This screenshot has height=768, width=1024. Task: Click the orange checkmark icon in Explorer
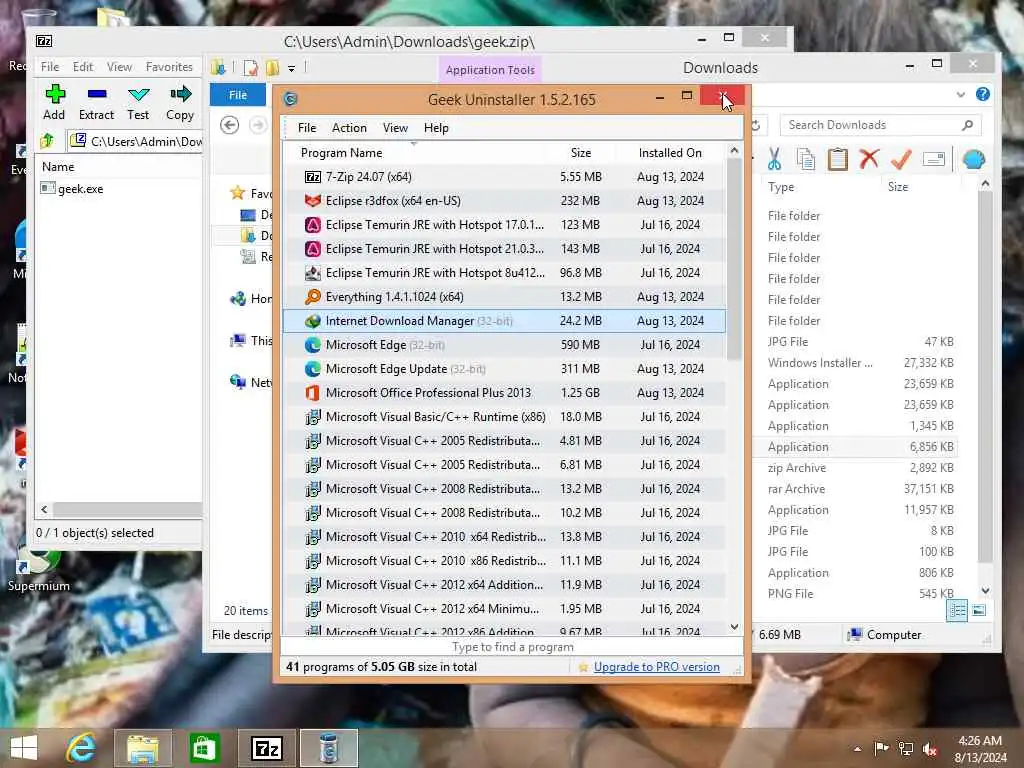(x=901, y=159)
